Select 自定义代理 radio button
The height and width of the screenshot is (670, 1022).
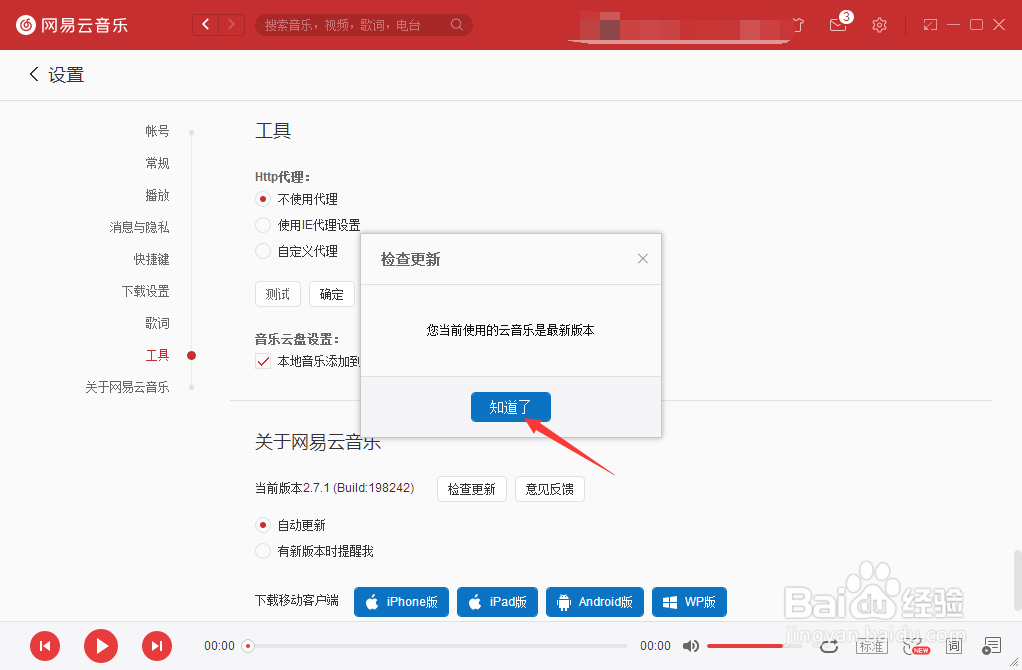263,251
